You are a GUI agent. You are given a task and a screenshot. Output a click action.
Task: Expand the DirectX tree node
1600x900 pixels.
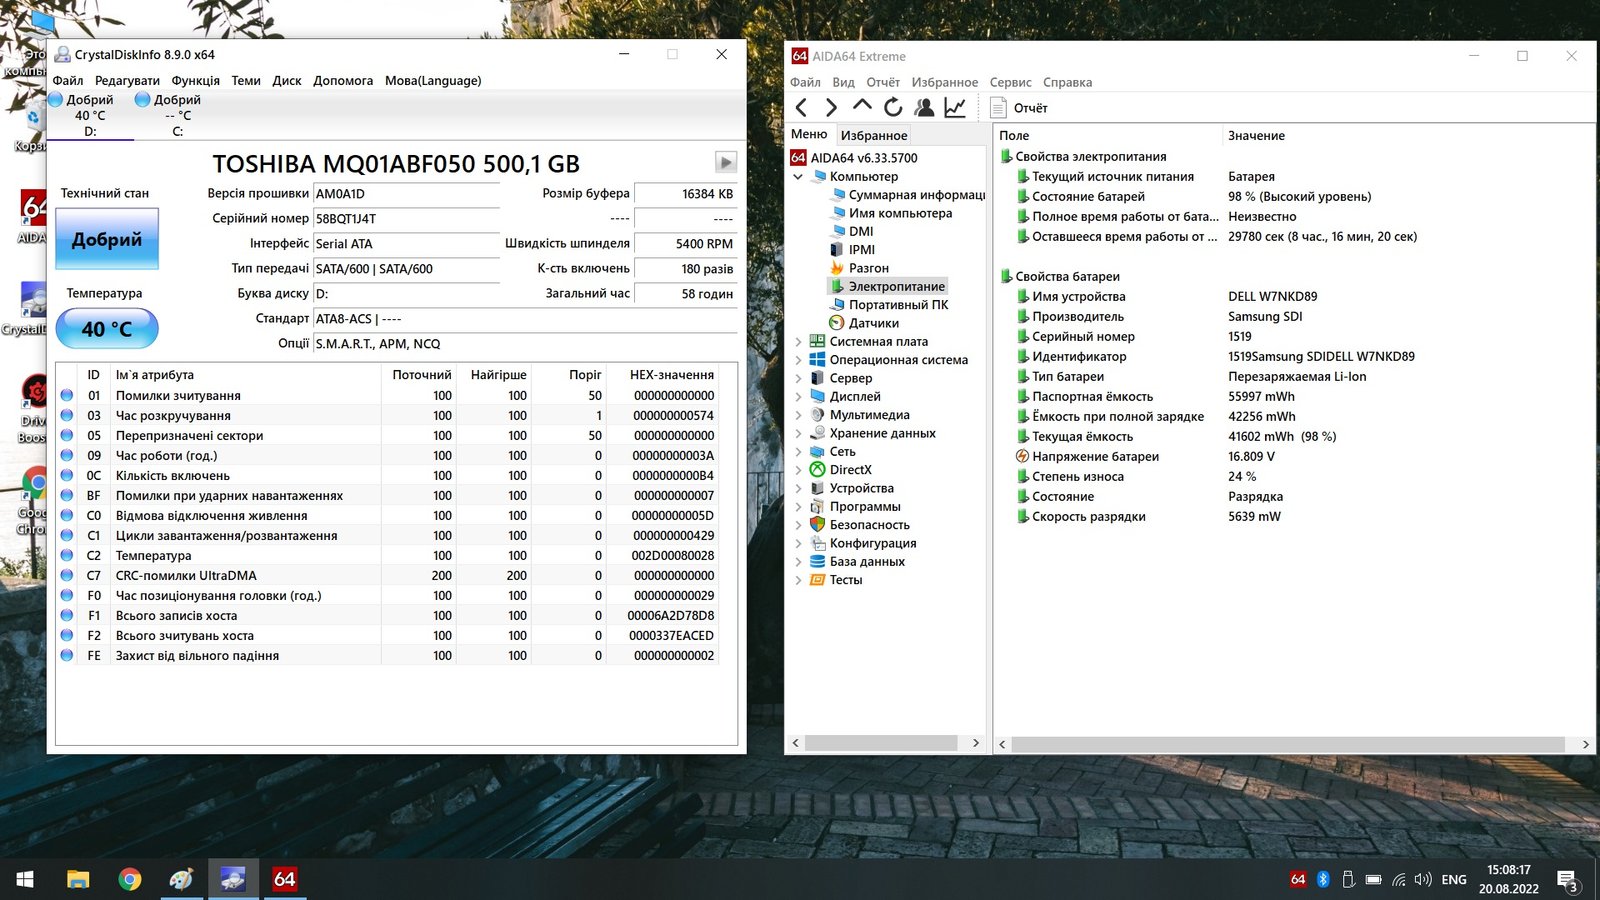pyautogui.click(x=798, y=470)
